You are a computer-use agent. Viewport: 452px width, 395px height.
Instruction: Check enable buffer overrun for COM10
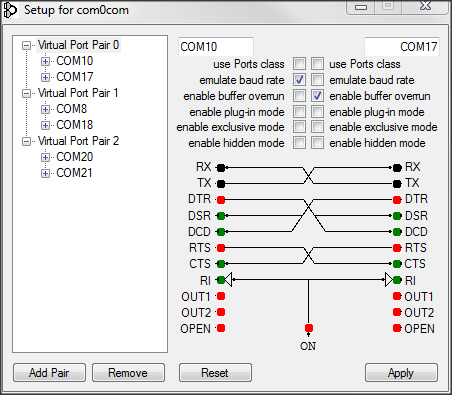pyautogui.click(x=299, y=95)
